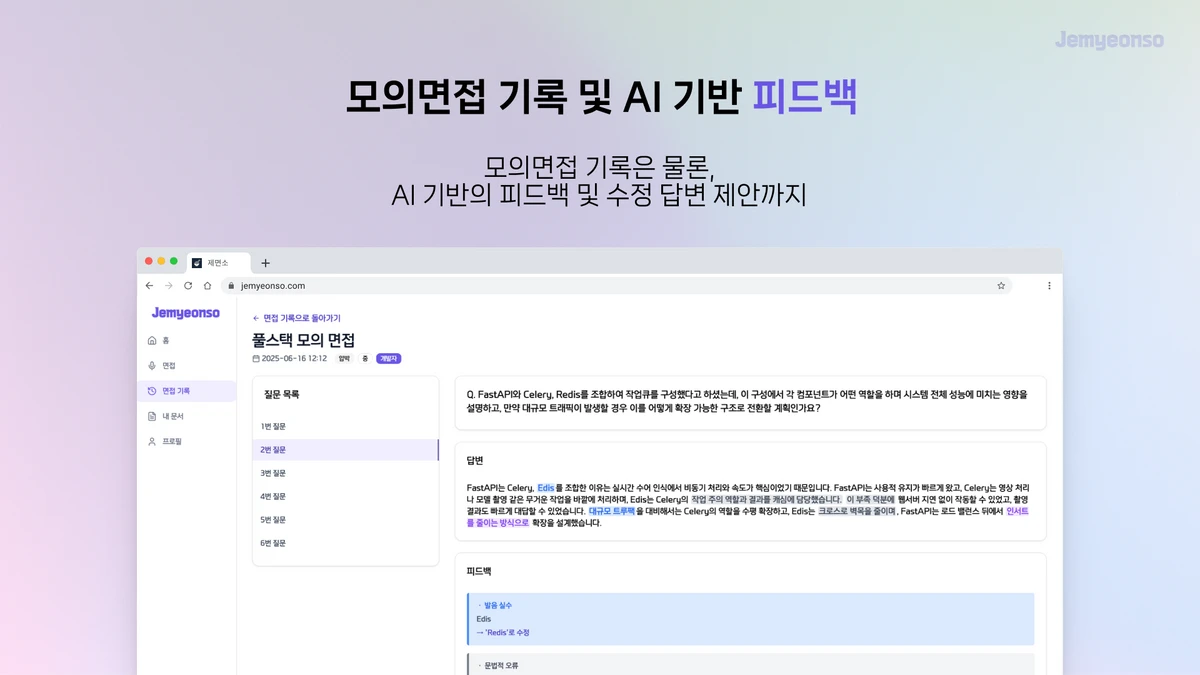Click the 중 difficulty tag
Viewport: 1200px width, 675px height.
click(365, 358)
